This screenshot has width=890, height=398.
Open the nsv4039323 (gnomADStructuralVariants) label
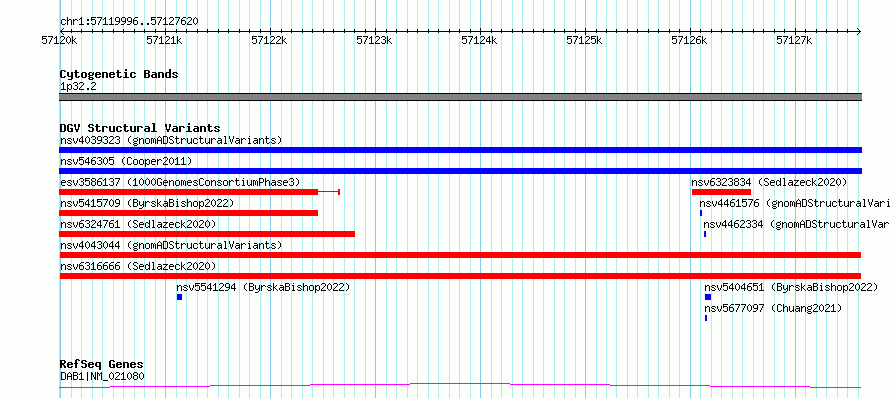[x=171, y=140]
